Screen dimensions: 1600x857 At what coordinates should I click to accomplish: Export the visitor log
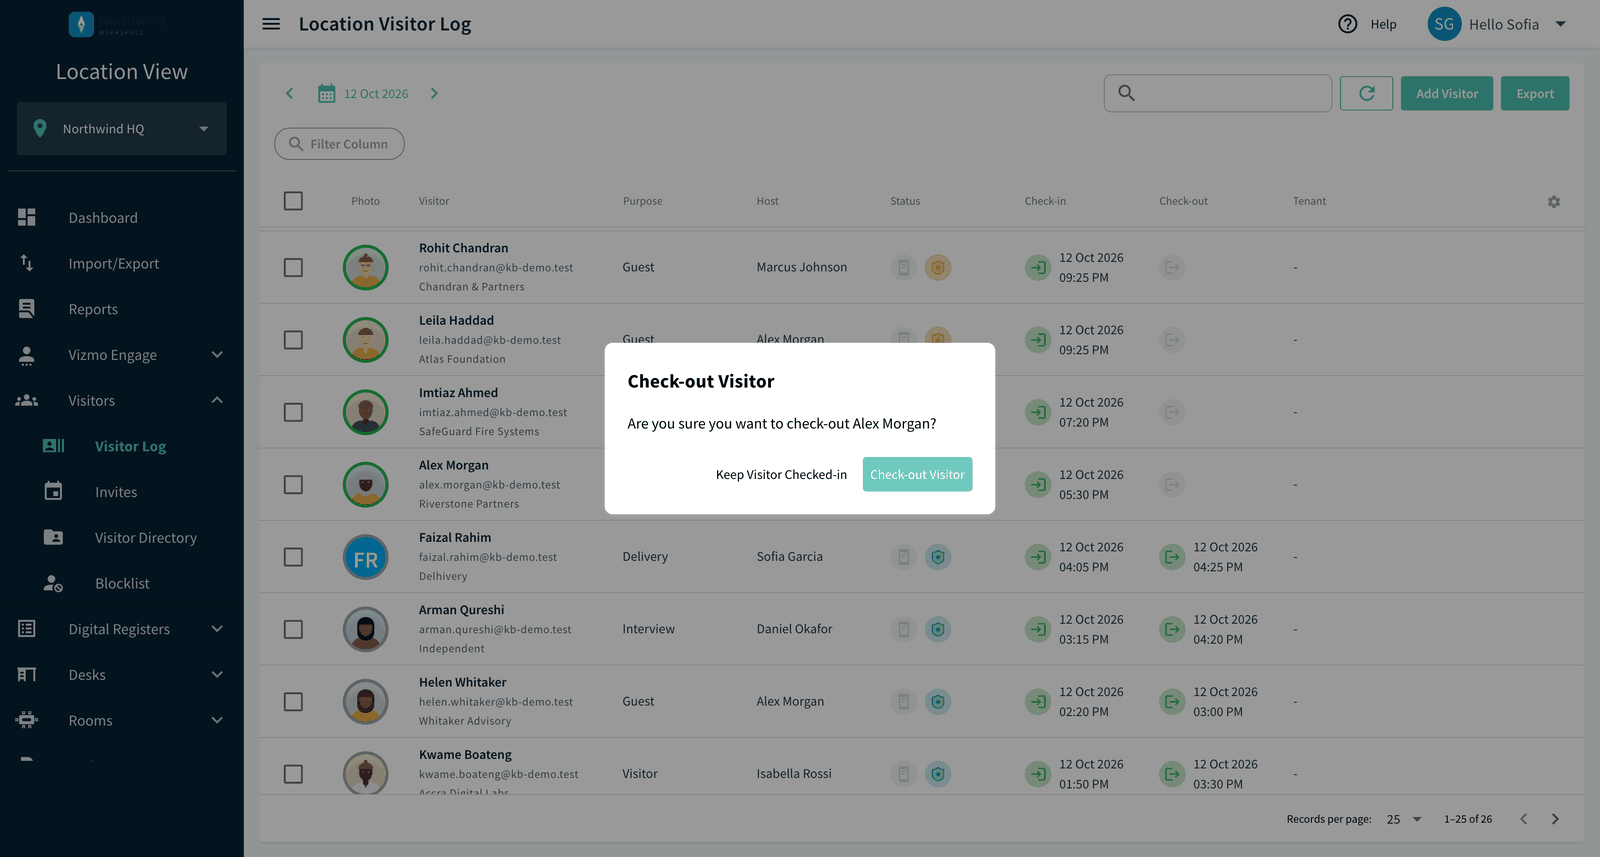[x=1535, y=94]
